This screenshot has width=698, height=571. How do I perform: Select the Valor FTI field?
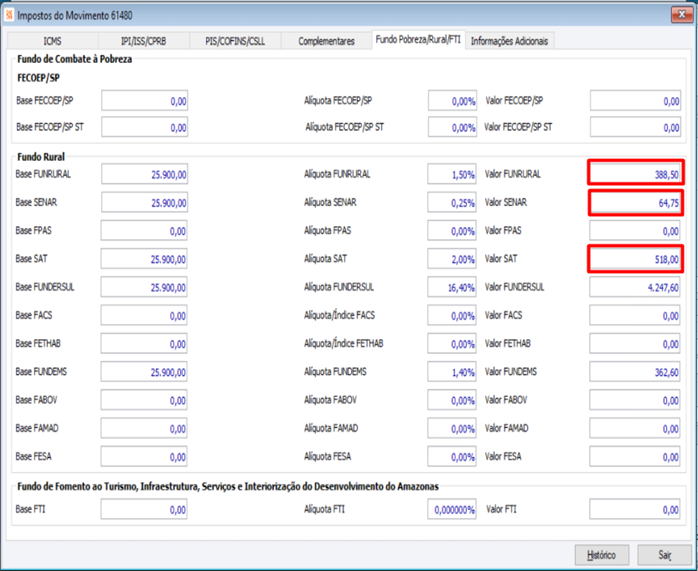pyautogui.click(x=635, y=509)
